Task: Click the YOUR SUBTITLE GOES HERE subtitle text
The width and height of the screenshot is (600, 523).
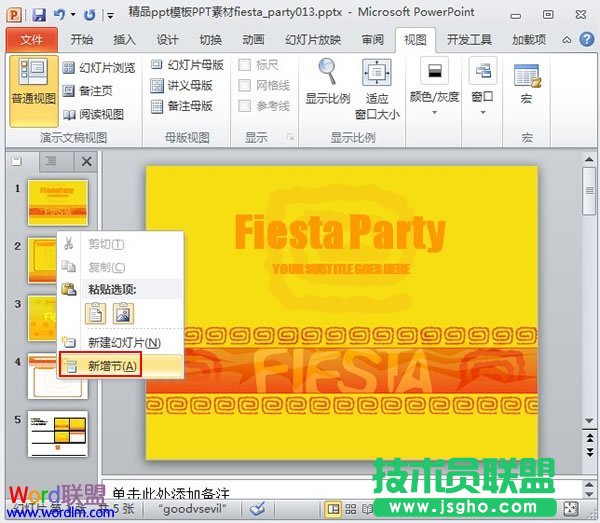Action: 341,269
